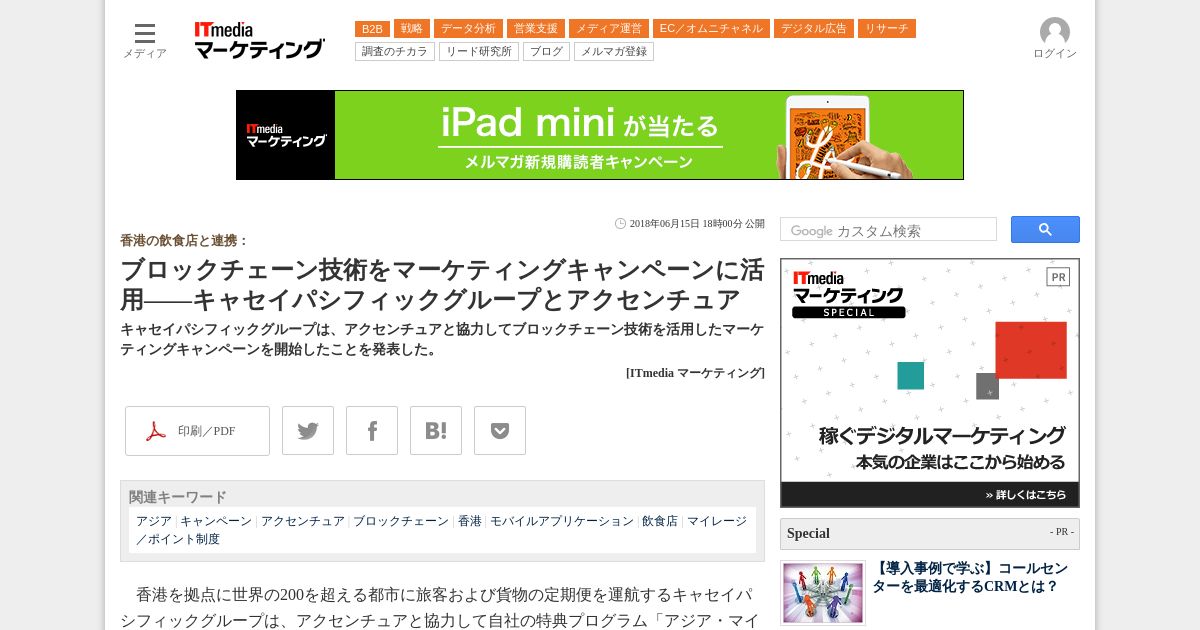Screen dimensions: 1200x630
Task: Open リード研究所 link
Action: point(479,51)
